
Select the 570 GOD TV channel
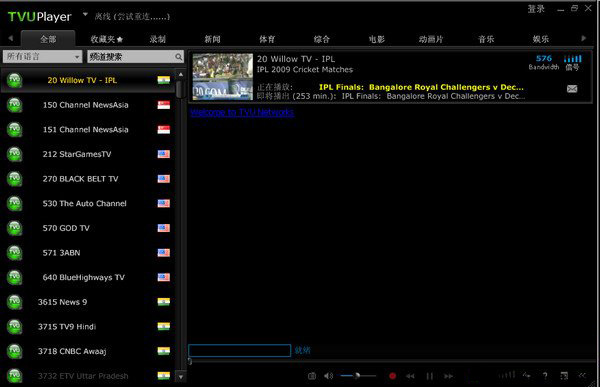[x=88, y=228]
